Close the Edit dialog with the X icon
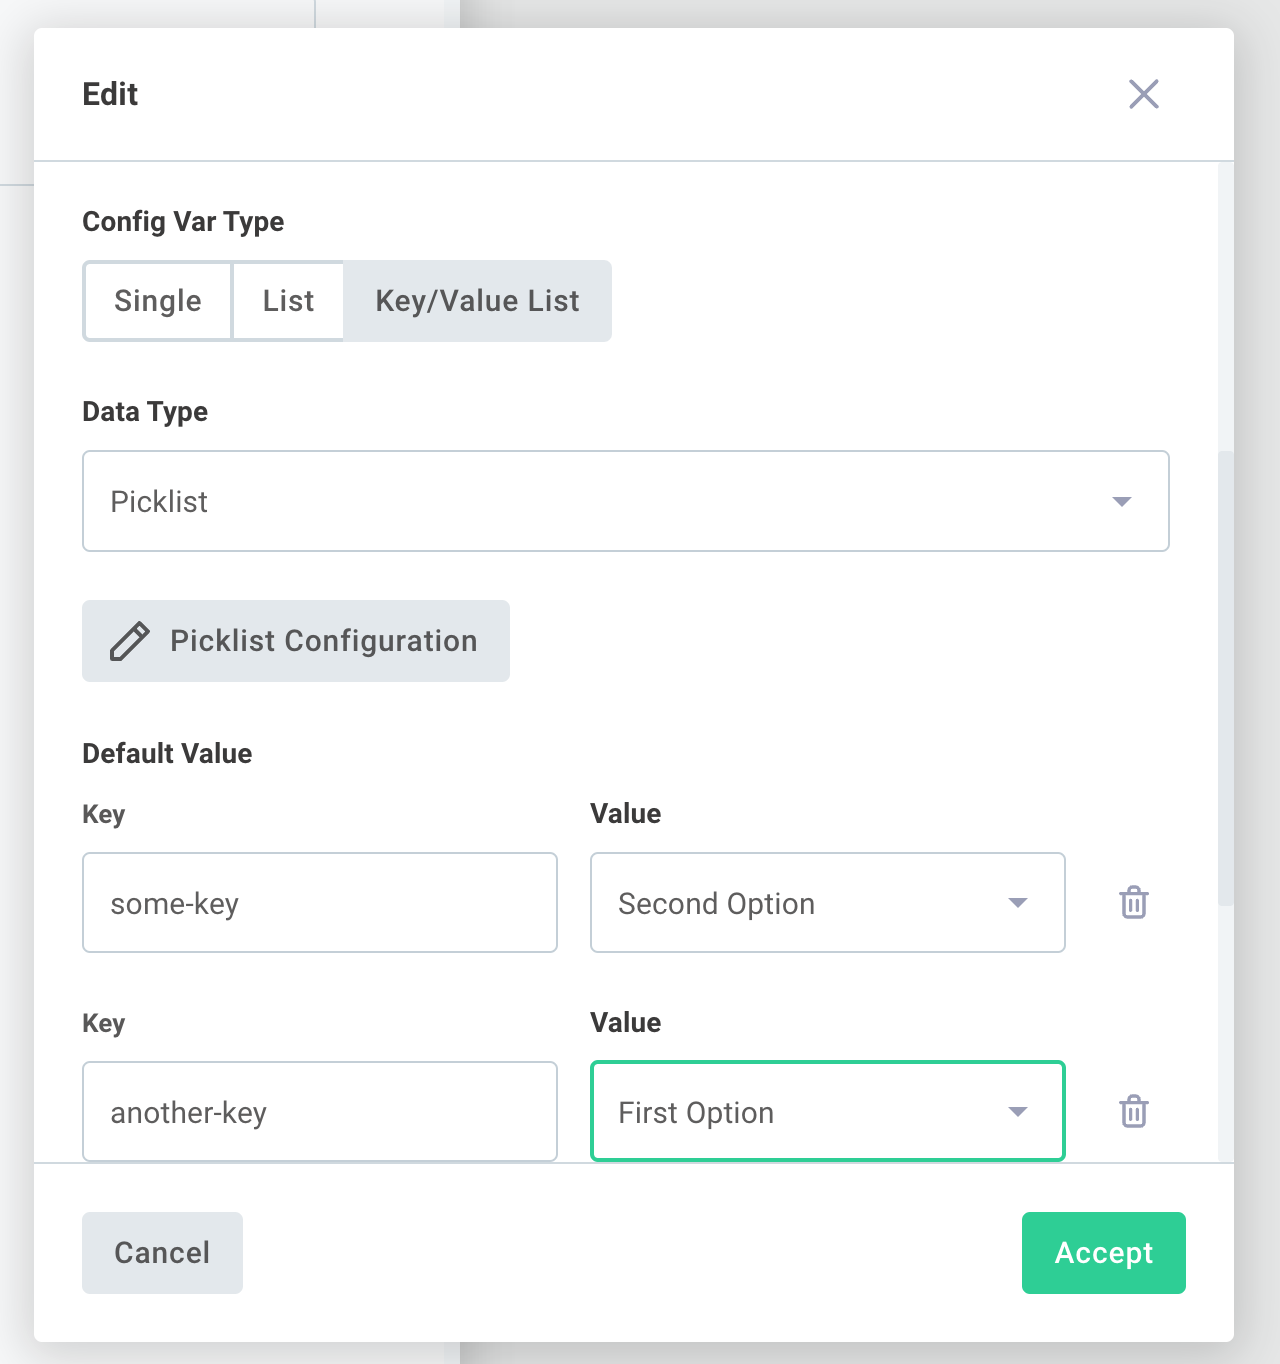The image size is (1280, 1364). 1143,94
